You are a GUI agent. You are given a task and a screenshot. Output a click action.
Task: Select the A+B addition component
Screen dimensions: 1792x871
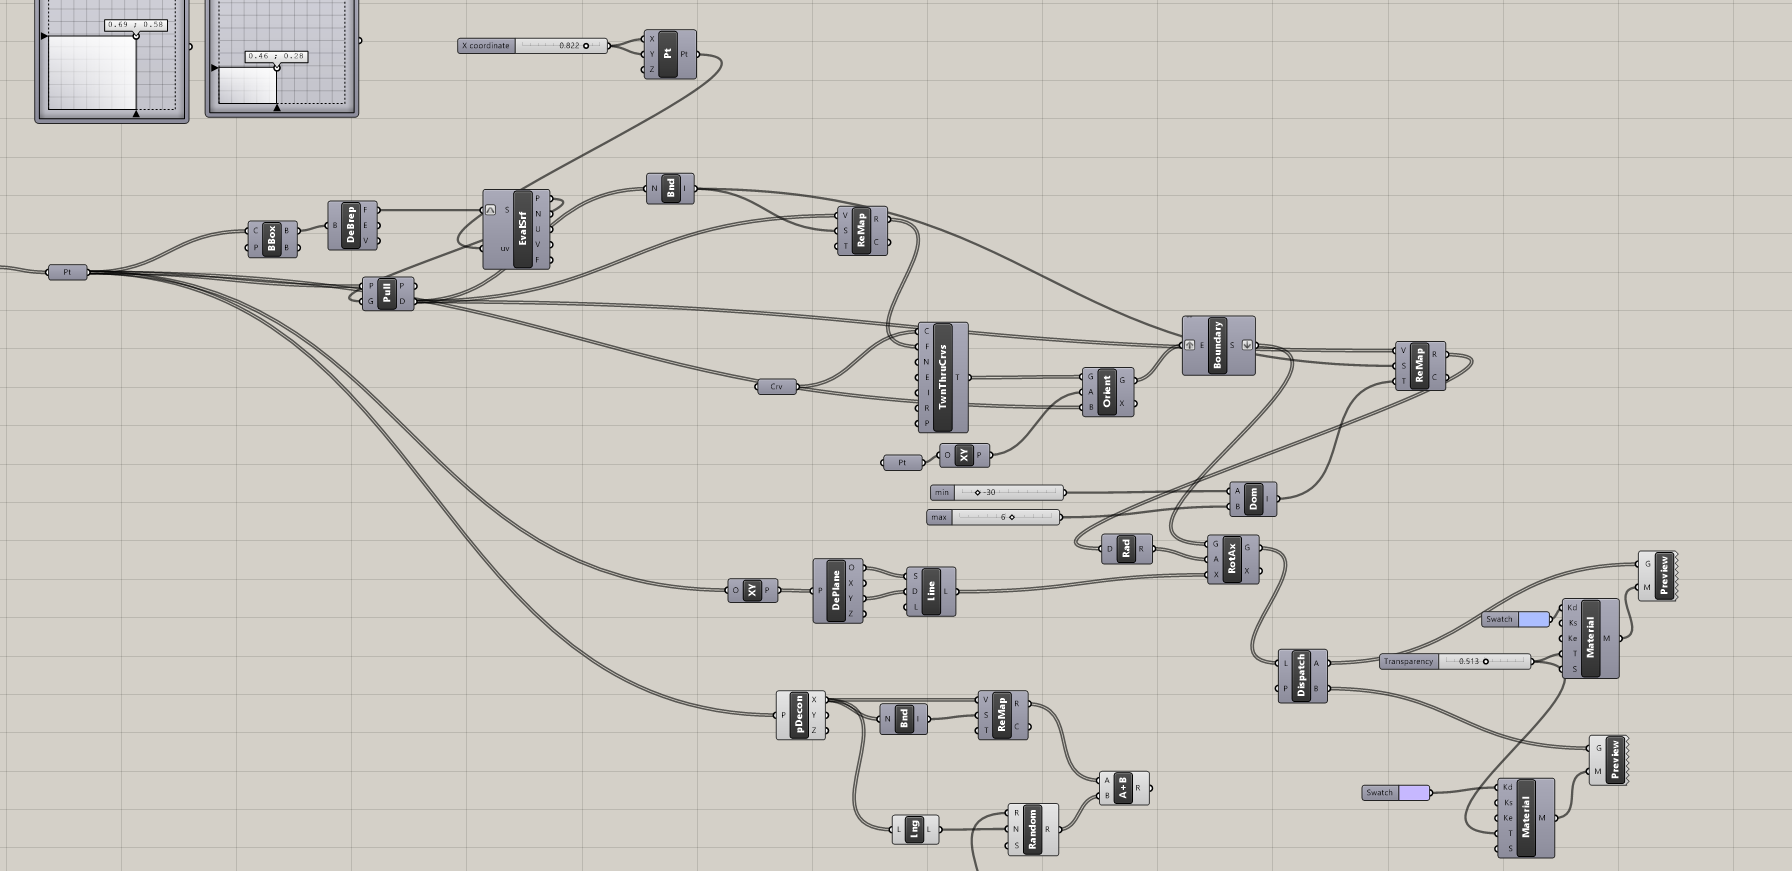(1123, 788)
